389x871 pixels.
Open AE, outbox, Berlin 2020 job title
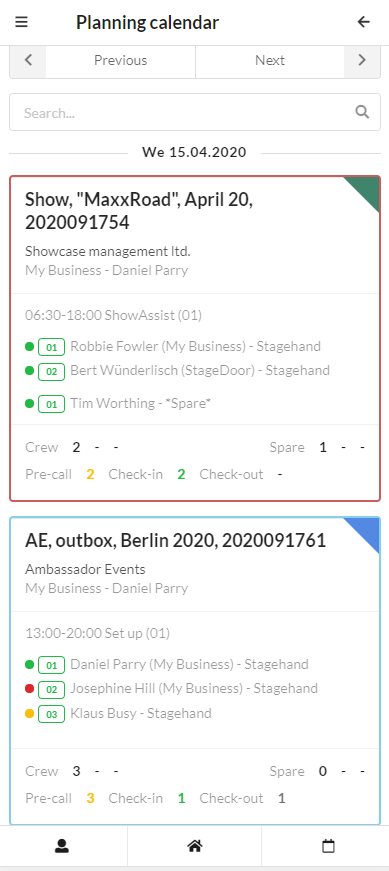click(x=176, y=540)
